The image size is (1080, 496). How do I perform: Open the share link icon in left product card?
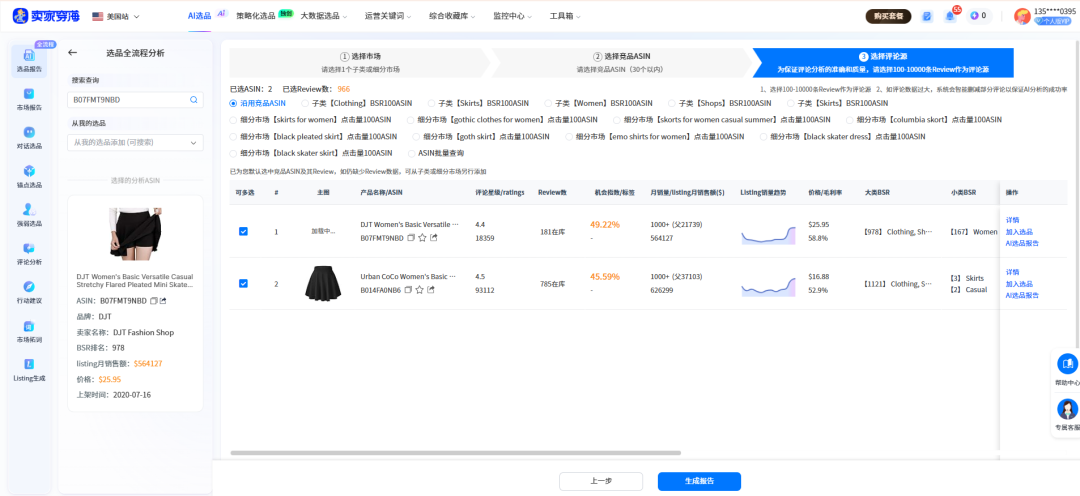163,301
